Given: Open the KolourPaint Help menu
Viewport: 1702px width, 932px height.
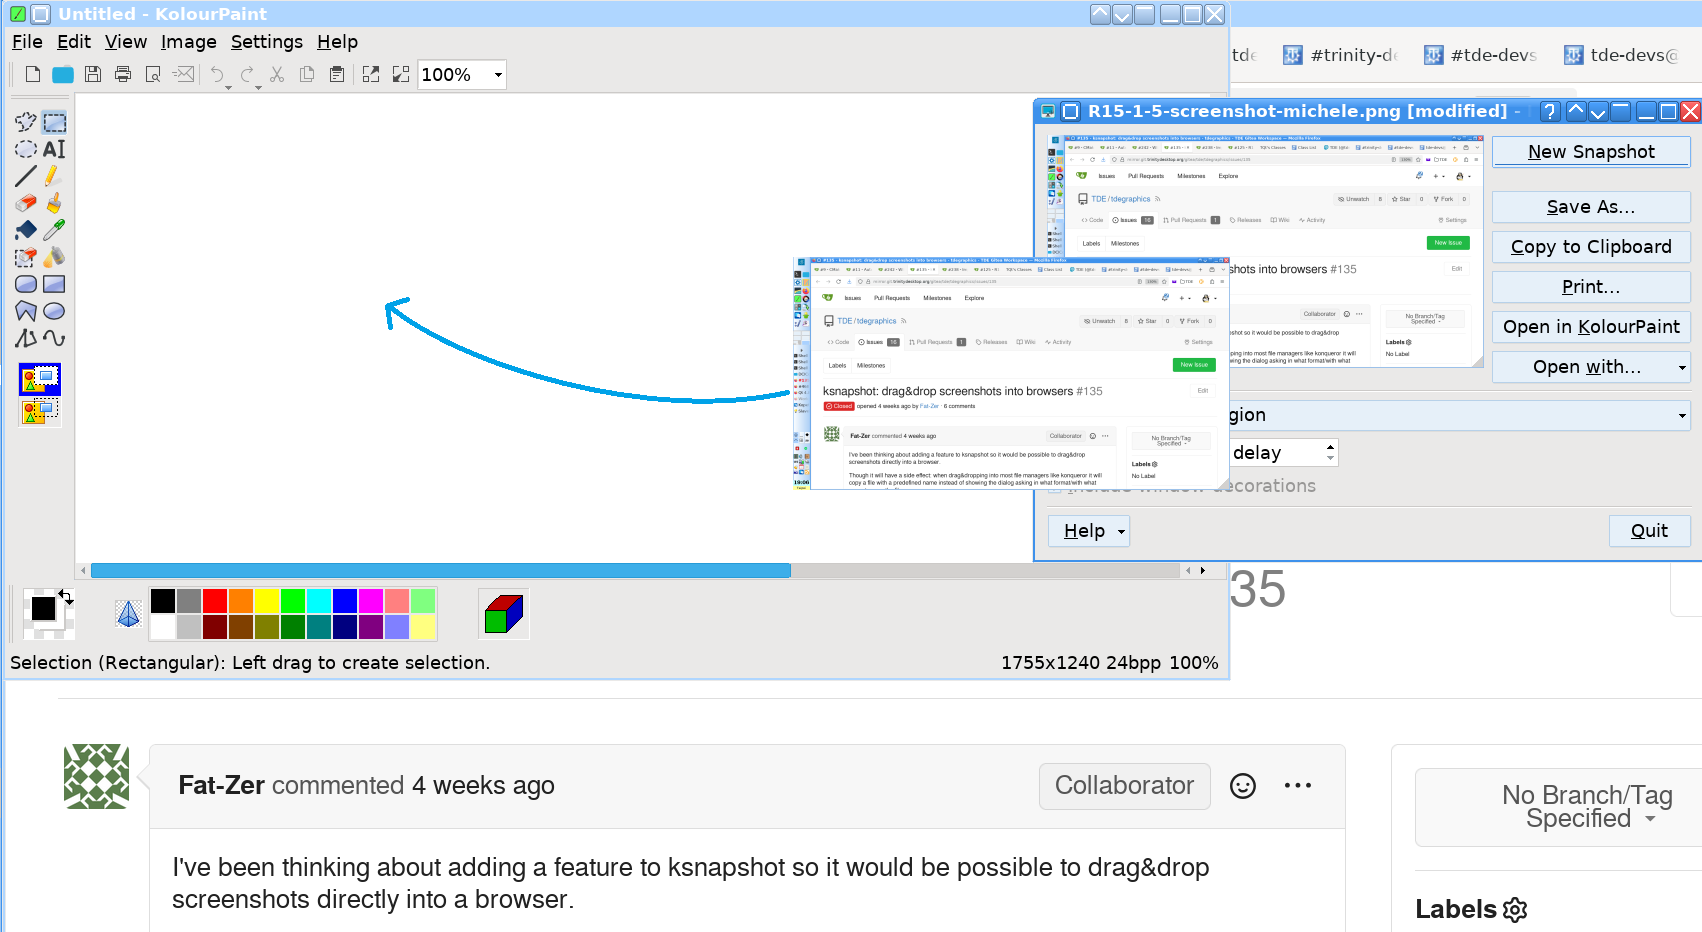Looking at the screenshot, I should click(x=338, y=42).
